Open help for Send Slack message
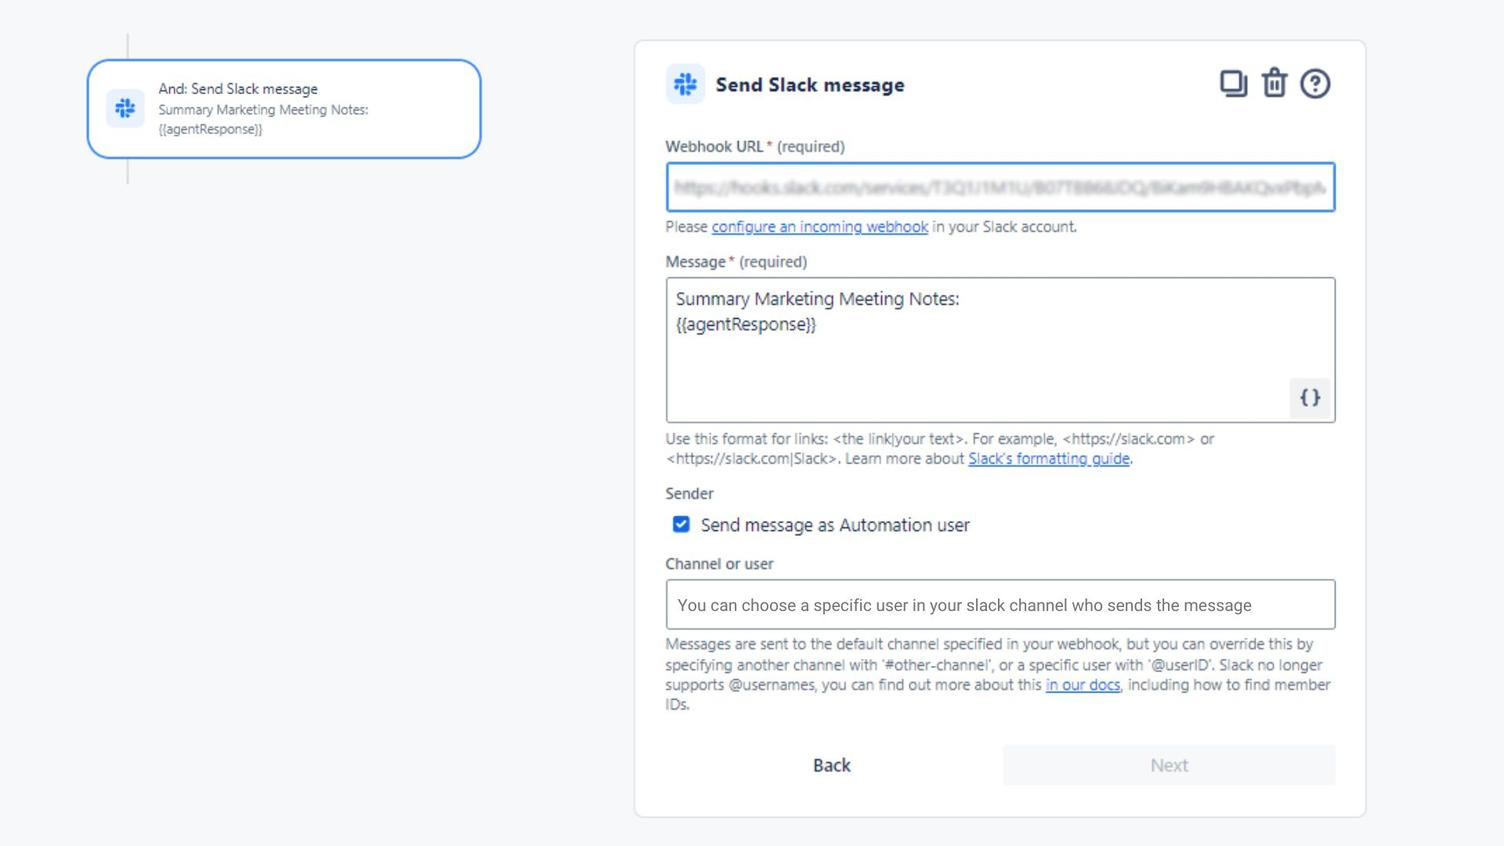Screen dimensions: 1504x846 pos(1315,84)
